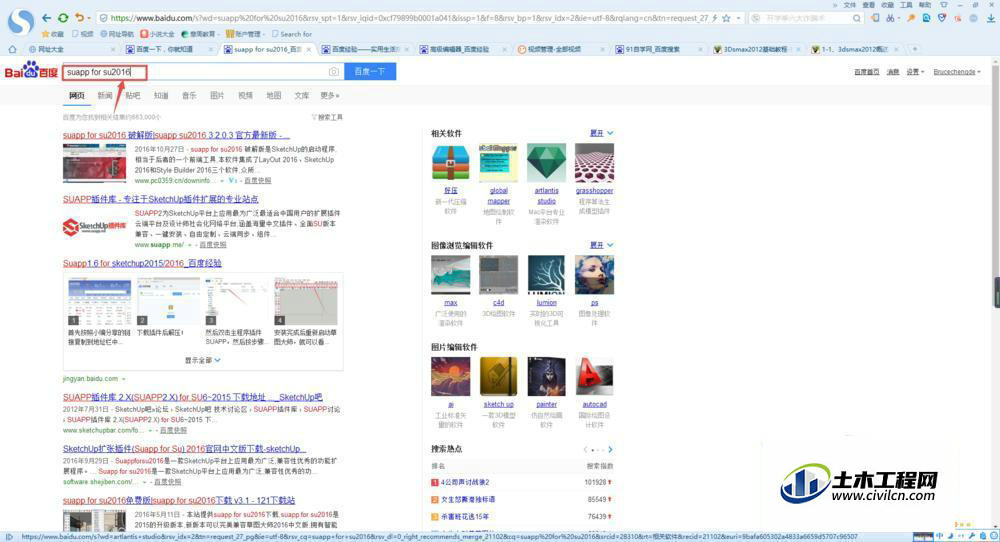Click the artlantis studio green gem icon
The height and width of the screenshot is (542, 1000).
546,163
